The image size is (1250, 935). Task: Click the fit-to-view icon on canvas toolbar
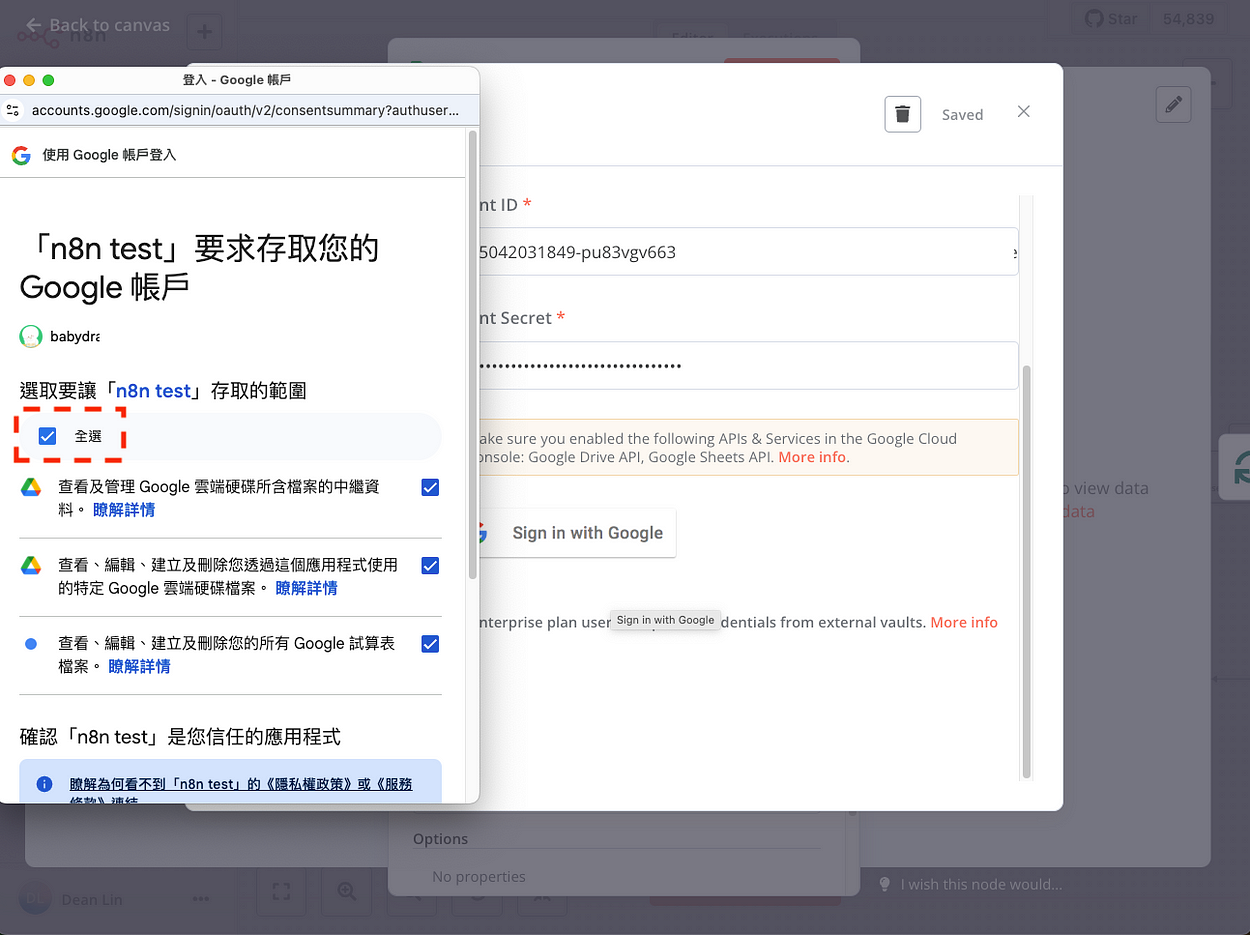coord(281,891)
